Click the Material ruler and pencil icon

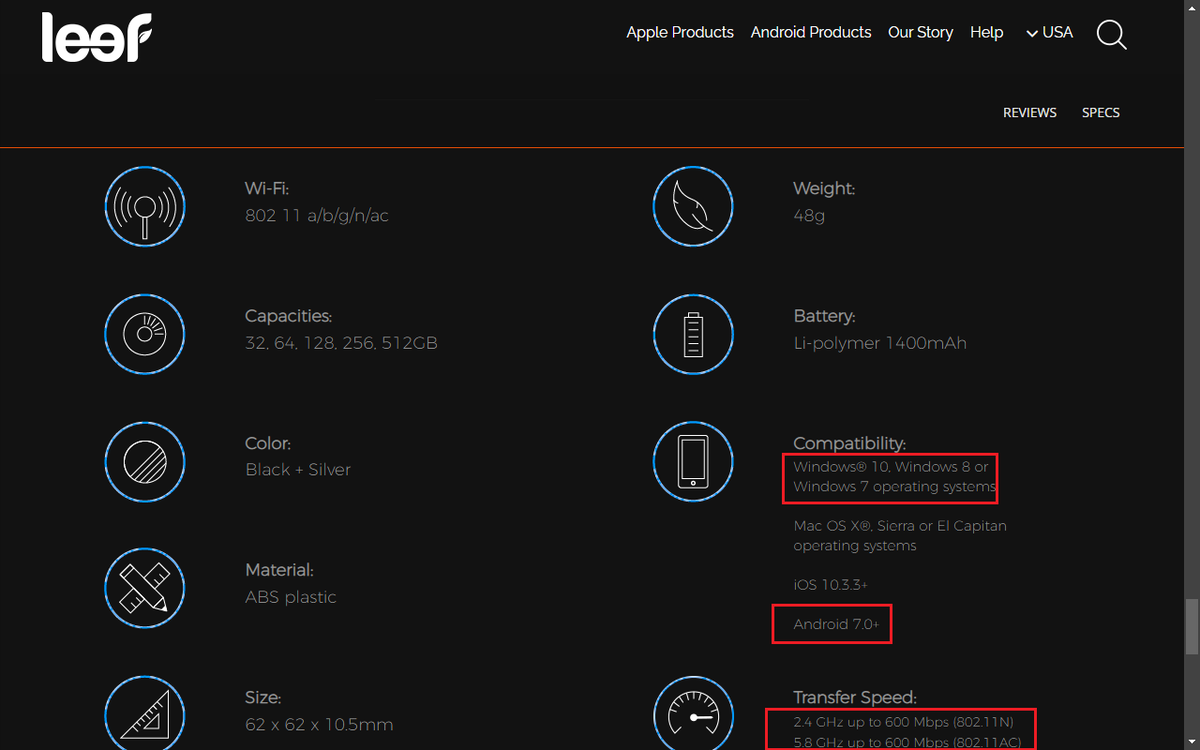point(145,588)
